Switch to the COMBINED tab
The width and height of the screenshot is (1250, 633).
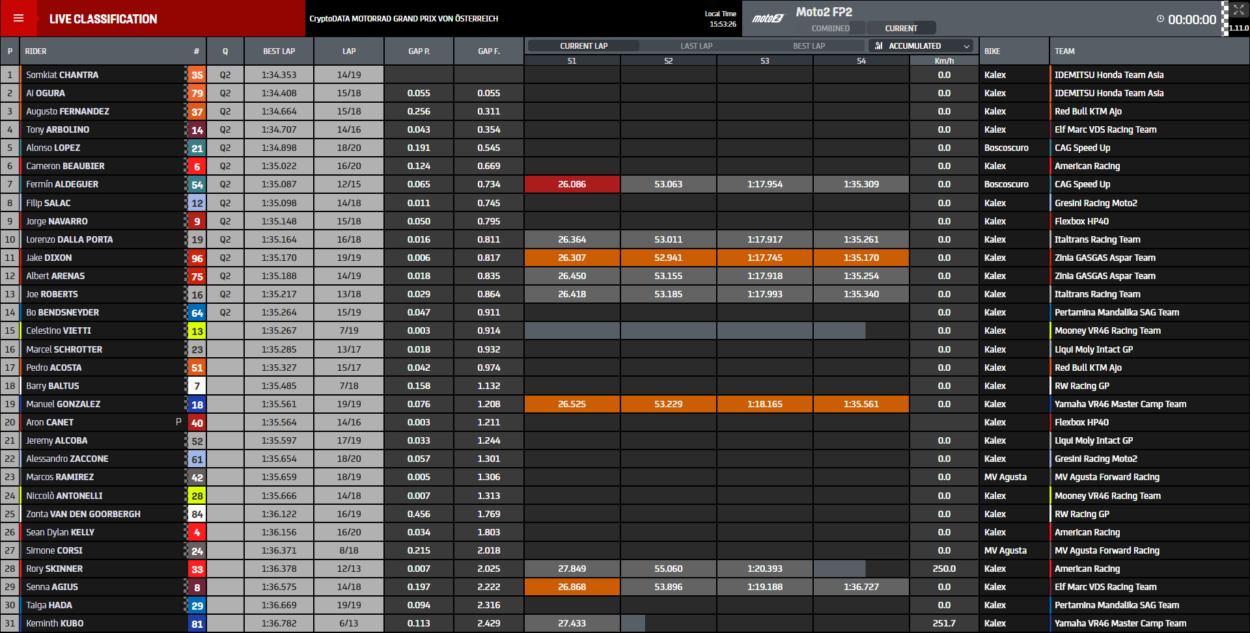[831, 28]
